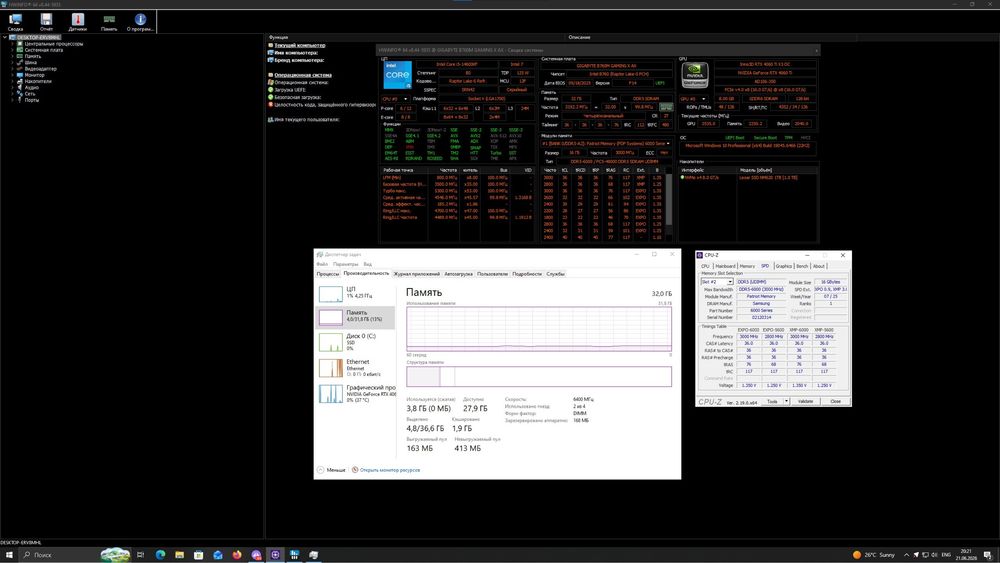The image size is (1000, 563).
Task: Click the memory usage graph in Task Manager
Action: [x=539, y=328]
